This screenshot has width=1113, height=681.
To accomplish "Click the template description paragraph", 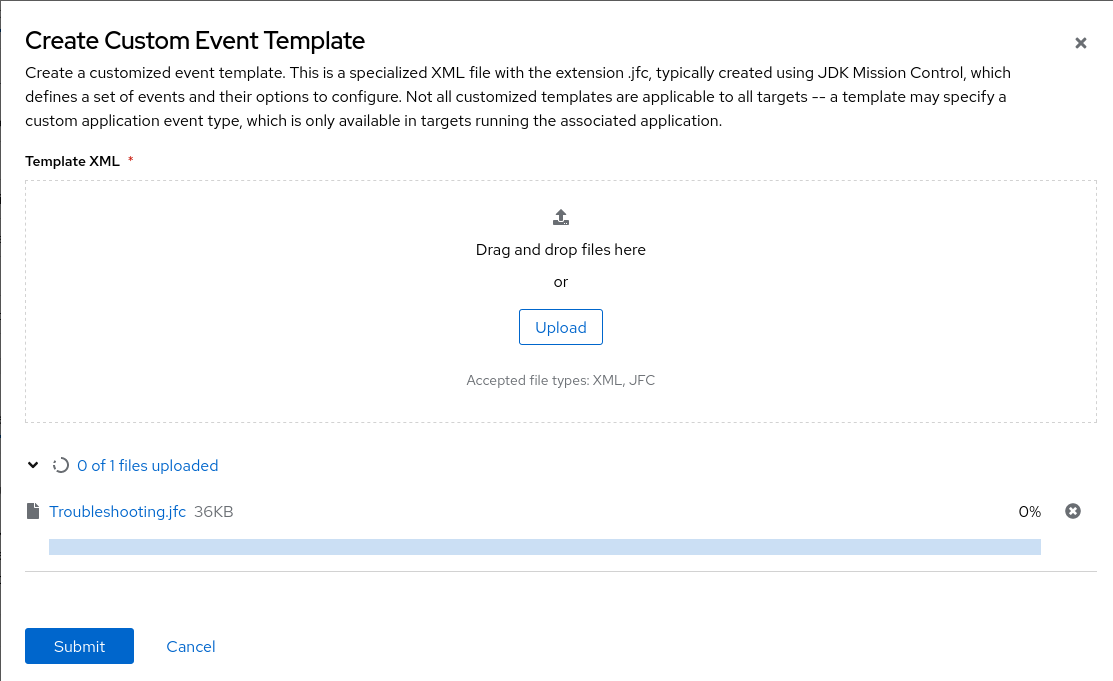I will pos(517,97).
